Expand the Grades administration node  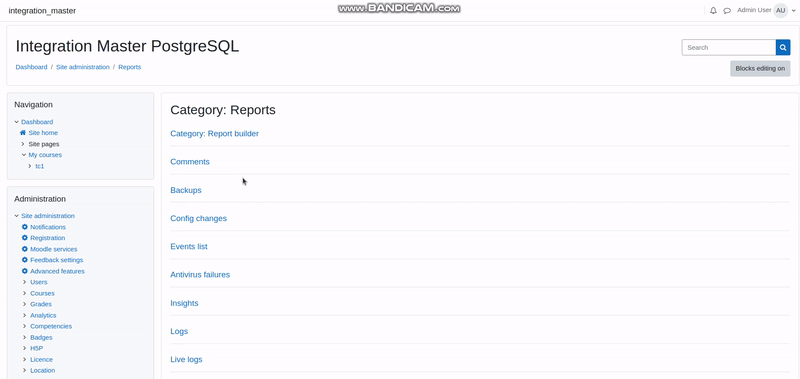coord(24,304)
